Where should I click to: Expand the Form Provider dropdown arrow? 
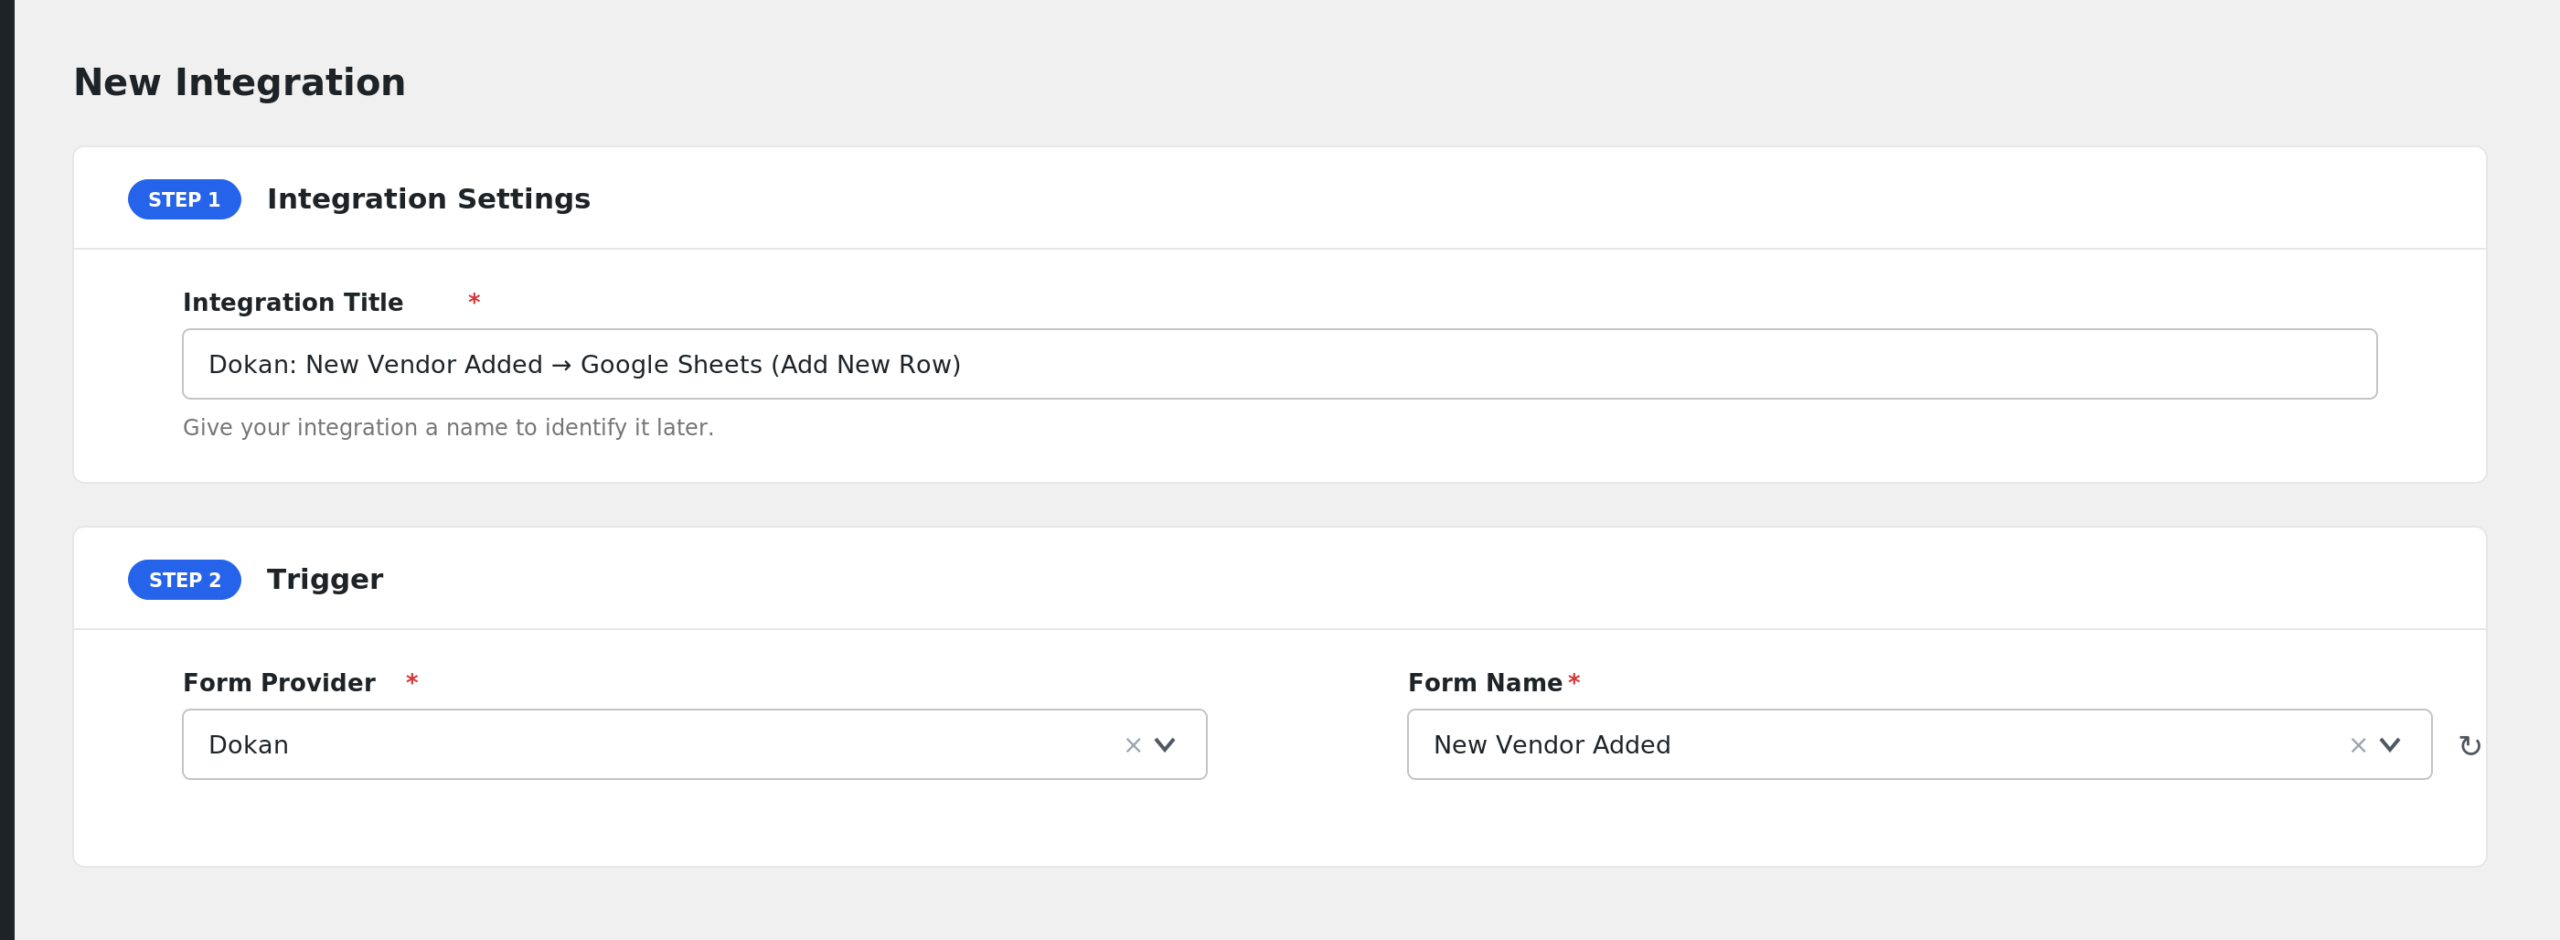[1165, 745]
